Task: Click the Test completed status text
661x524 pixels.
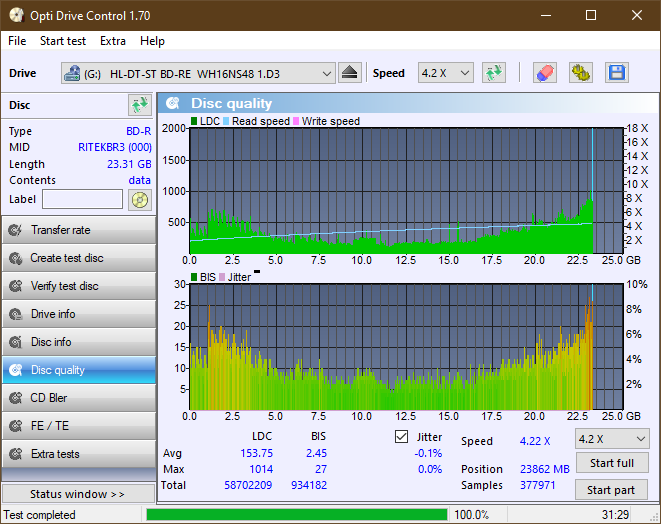Action: pos(40,515)
